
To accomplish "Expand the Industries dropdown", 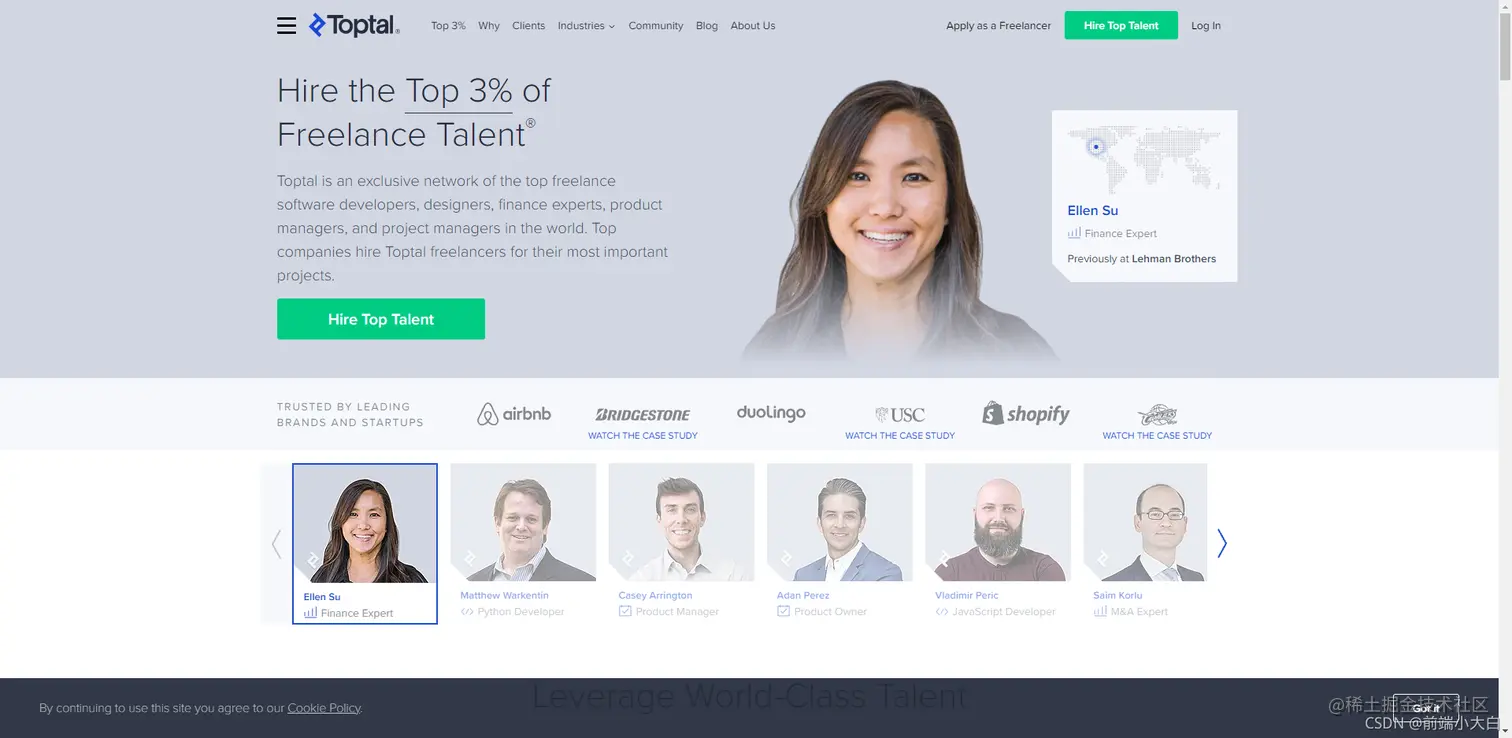I will tap(586, 26).
